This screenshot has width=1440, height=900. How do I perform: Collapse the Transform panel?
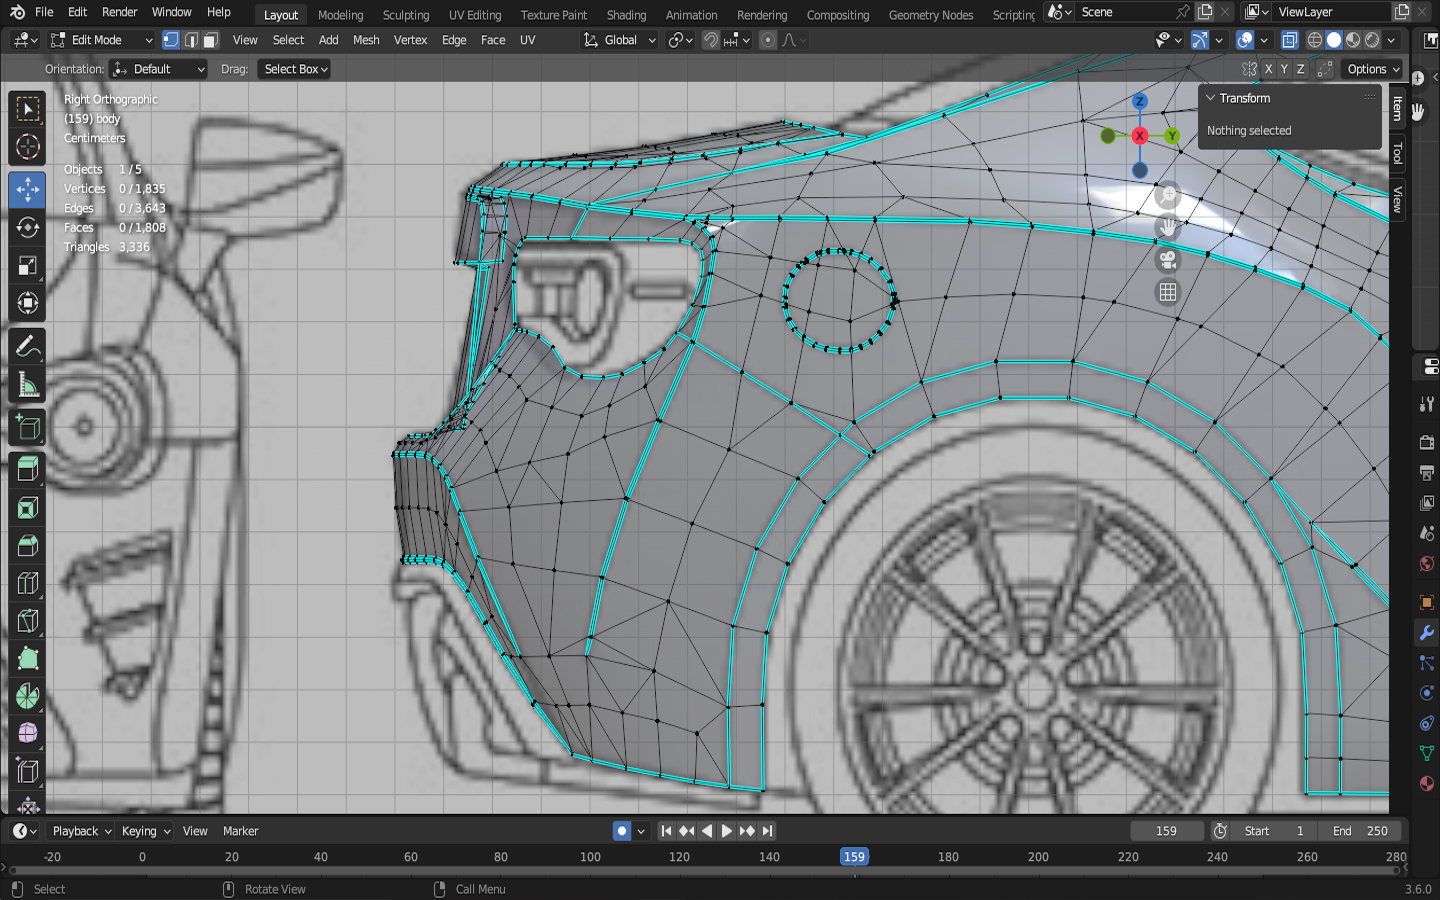point(1211,98)
